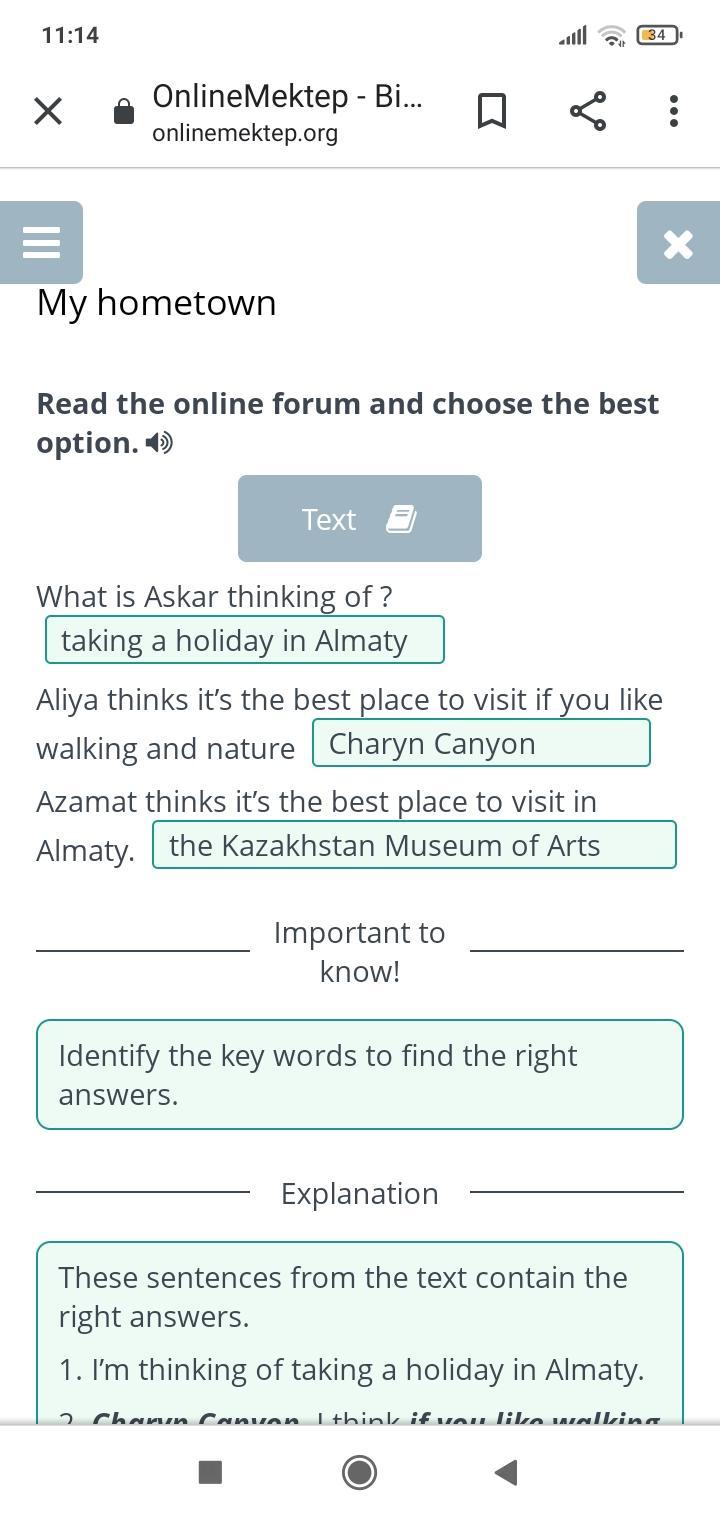Viewport: 720px width, 1520px height.
Task: Go back with Android back triangle
Action: click(506, 1472)
